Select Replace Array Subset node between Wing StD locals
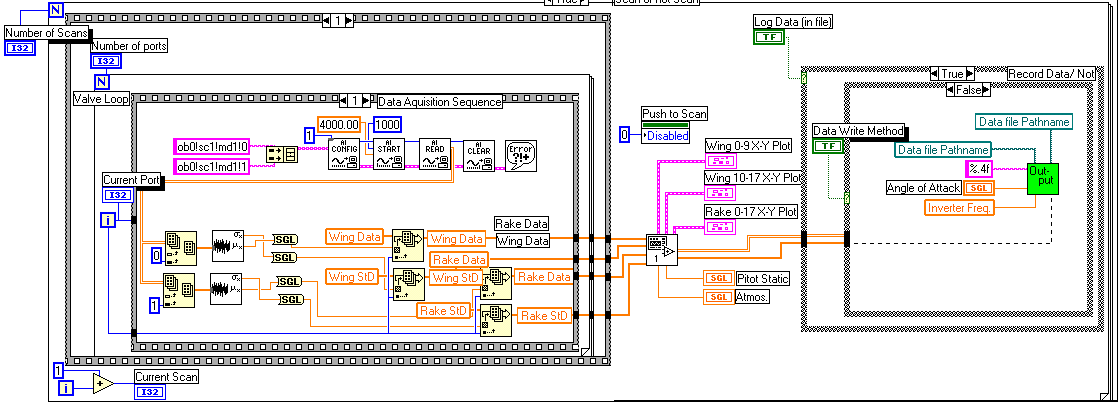The image size is (1118, 402). pyautogui.click(x=409, y=284)
